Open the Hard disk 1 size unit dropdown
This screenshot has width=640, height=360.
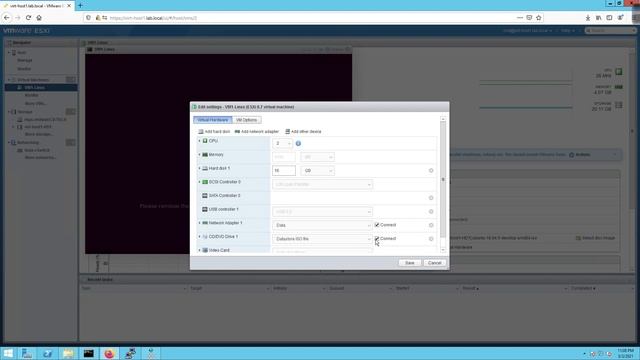click(318, 171)
